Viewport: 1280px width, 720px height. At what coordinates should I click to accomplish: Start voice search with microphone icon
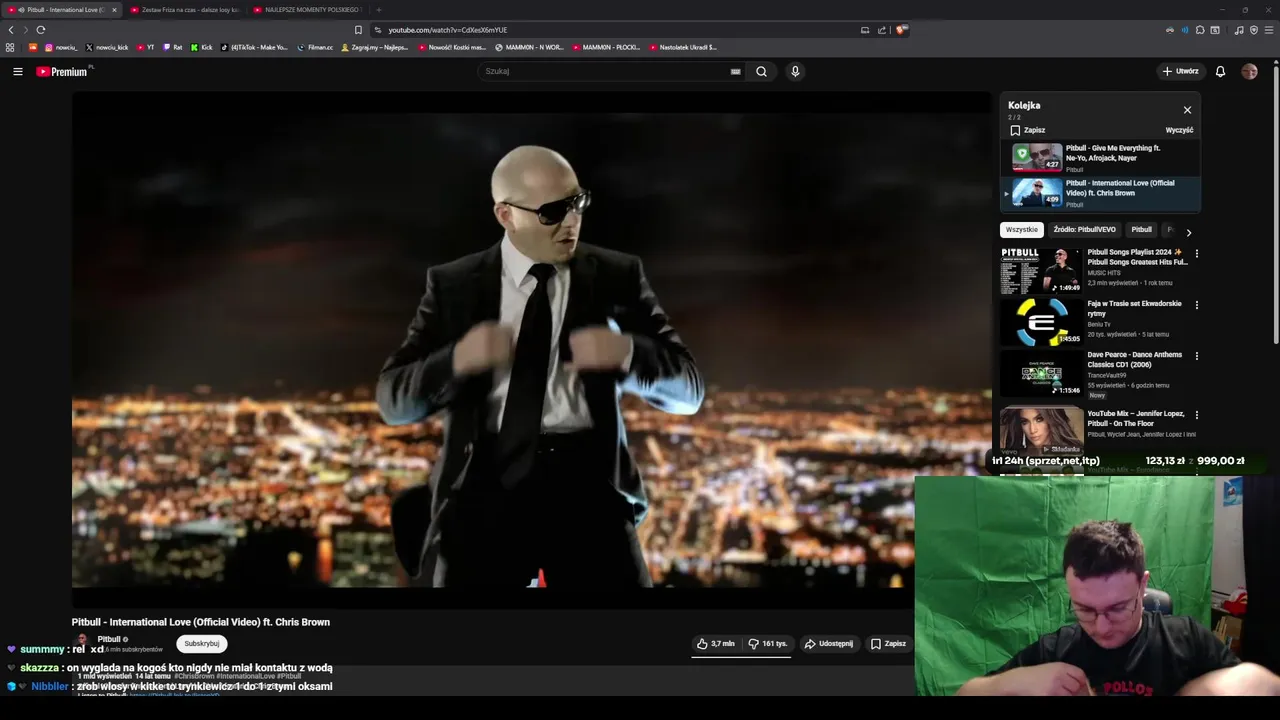click(795, 71)
